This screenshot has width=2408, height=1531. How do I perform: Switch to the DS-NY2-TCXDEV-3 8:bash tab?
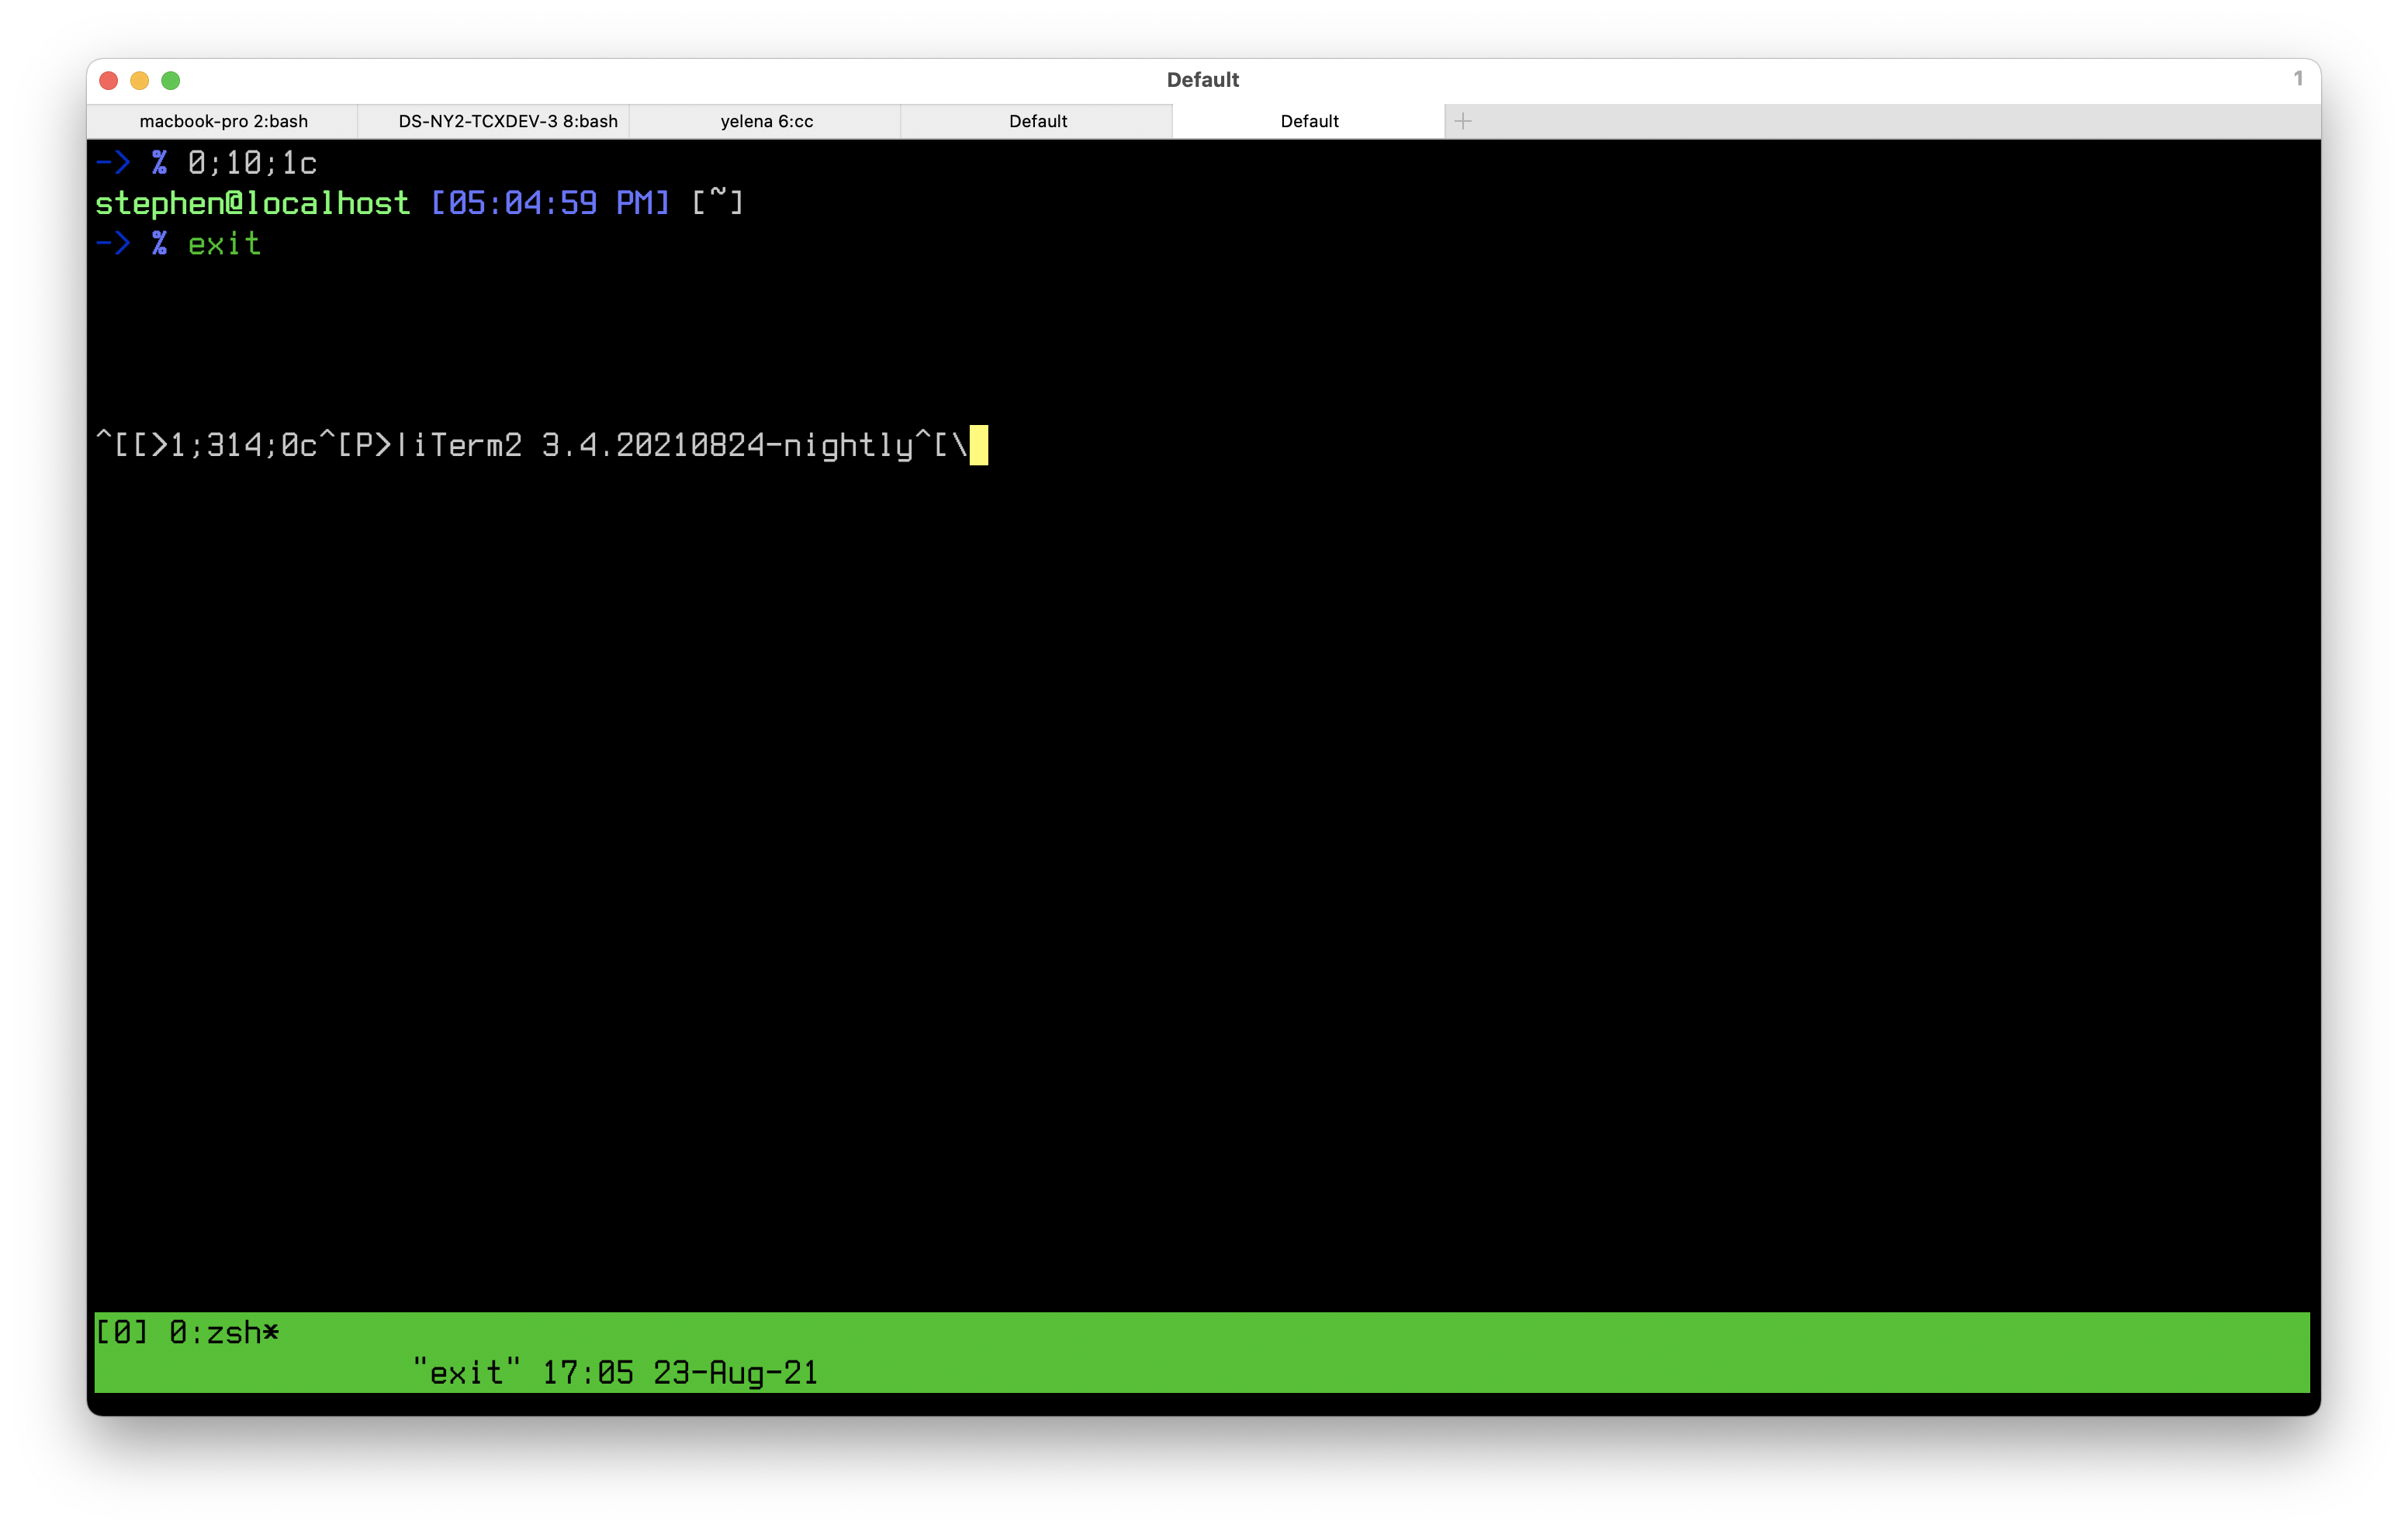(508, 121)
